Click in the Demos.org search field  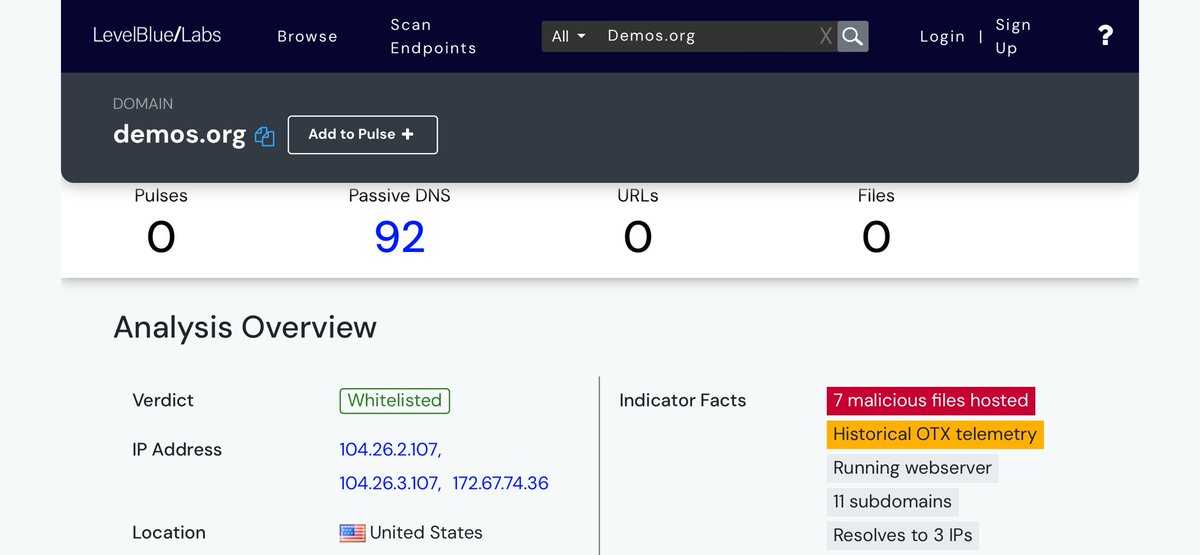coord(705,36)
